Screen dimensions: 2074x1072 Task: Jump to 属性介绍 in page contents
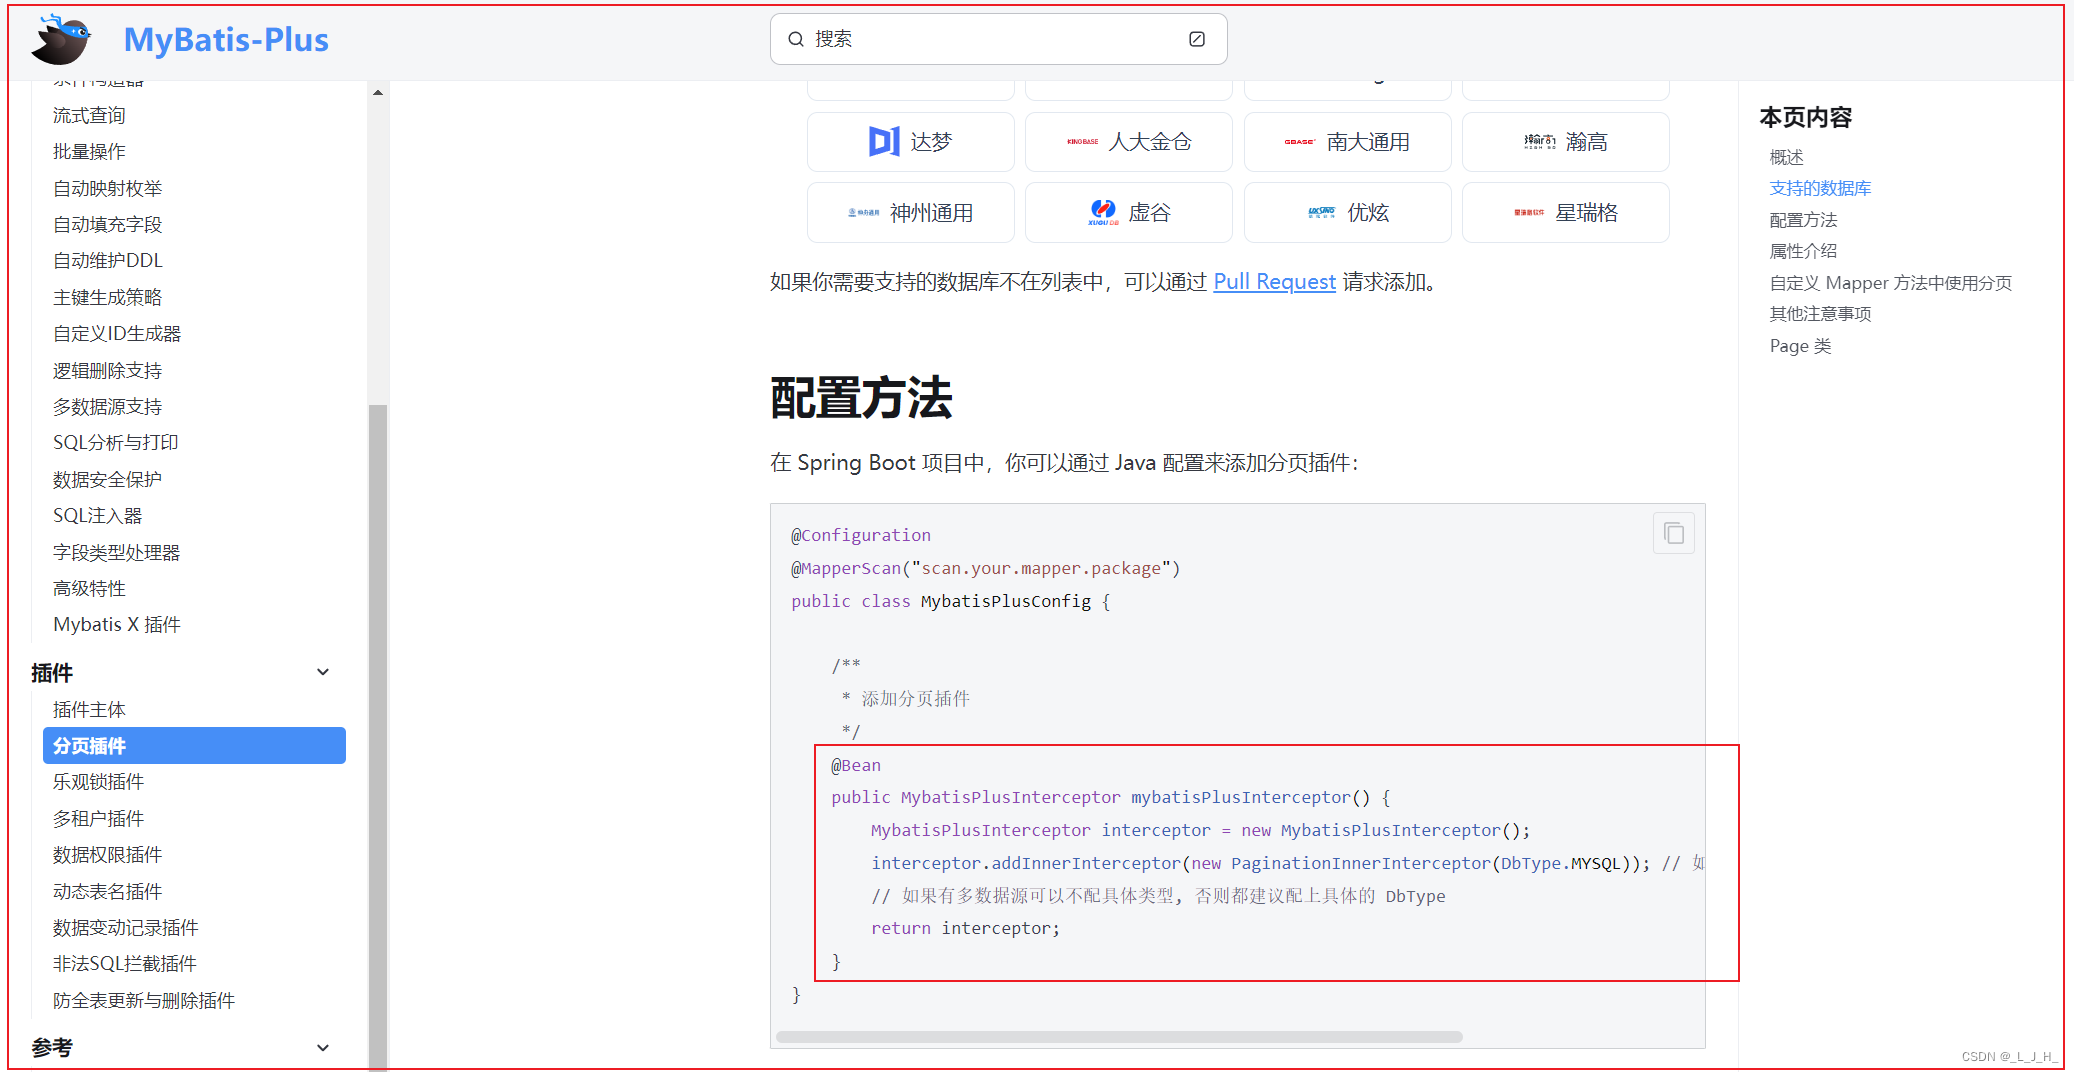[x=1803, y=251]
